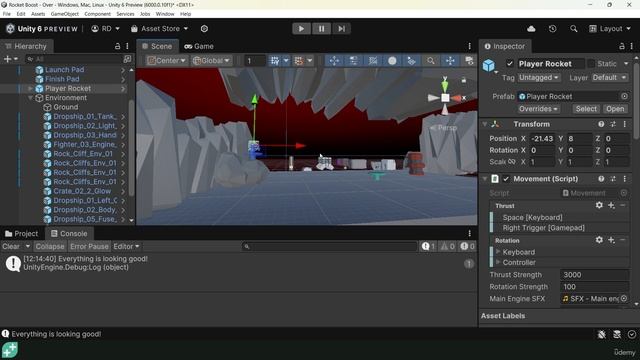Viewport: 640px width, 360px height.
Task: Toggle the grid visibility icon in Scene toolbar
Action: click(x=275, y=60)
